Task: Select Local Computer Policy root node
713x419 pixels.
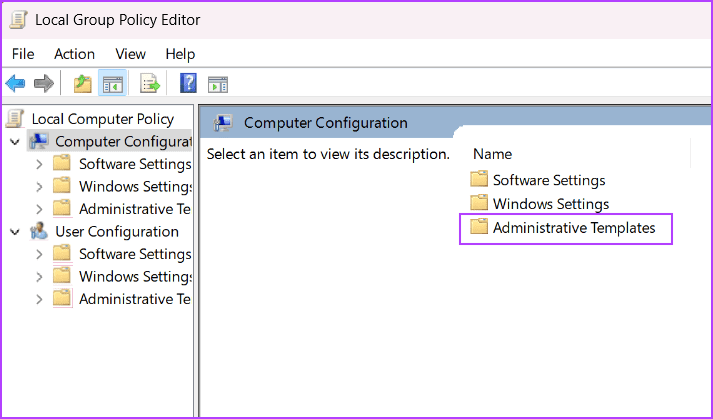Action: pyautogui.click(x=103, y=119)
